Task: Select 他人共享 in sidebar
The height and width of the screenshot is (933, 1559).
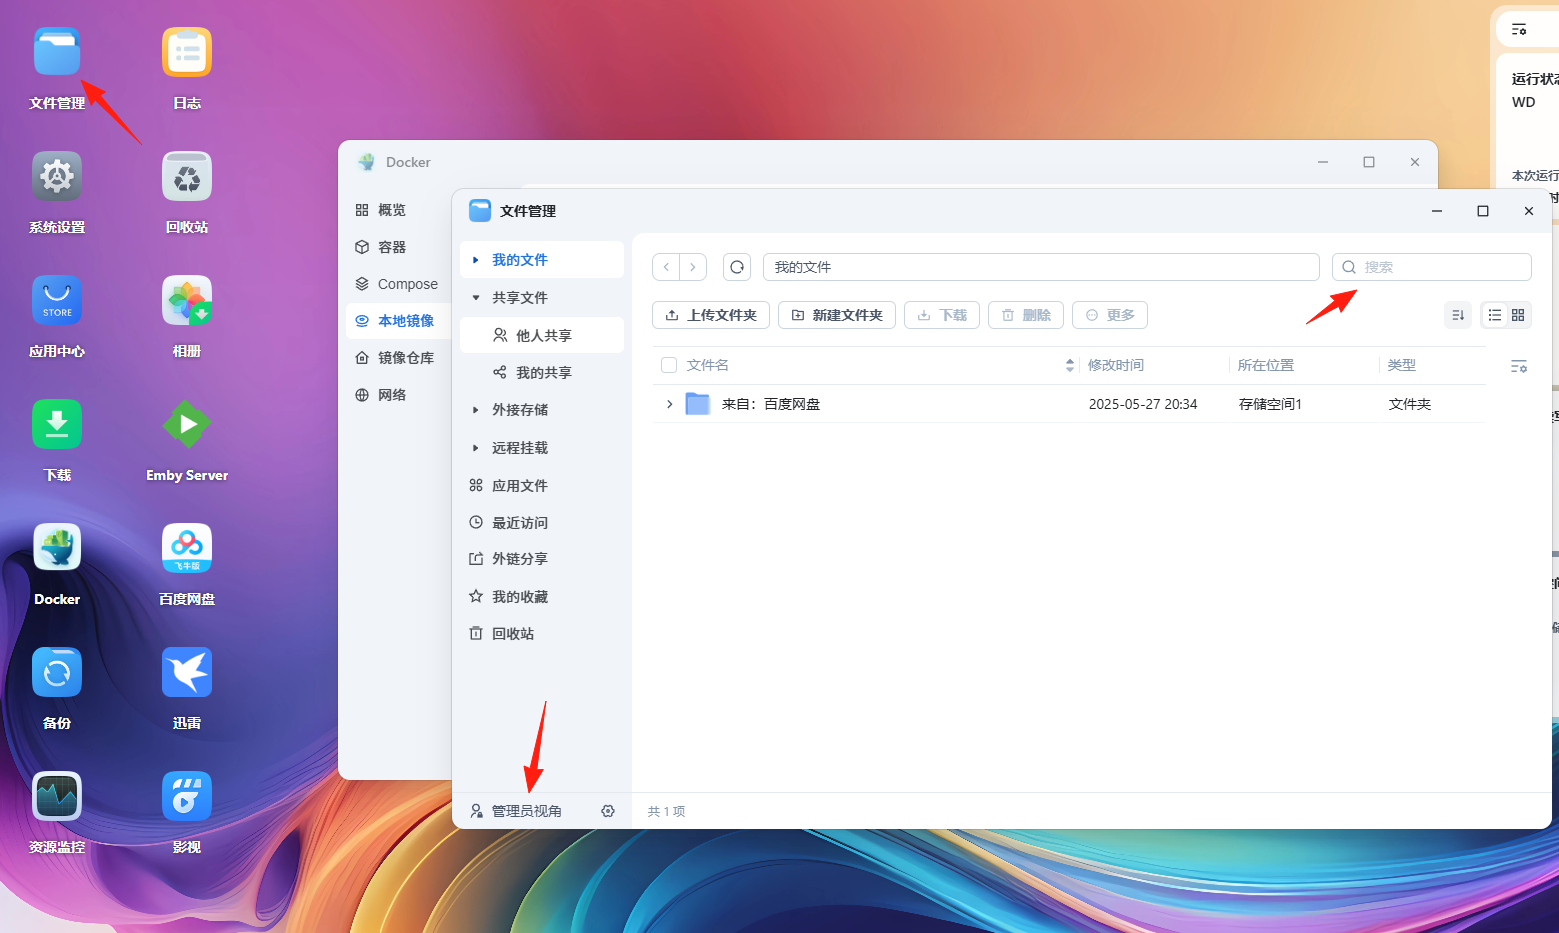Action: click(542, 335)
